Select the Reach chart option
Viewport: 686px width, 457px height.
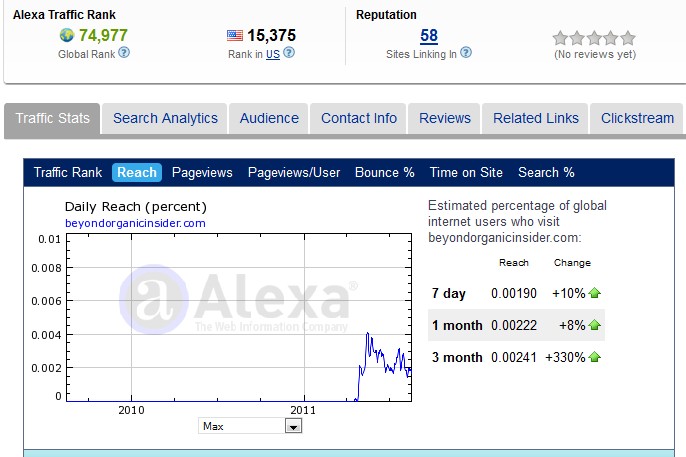[137, 172]
